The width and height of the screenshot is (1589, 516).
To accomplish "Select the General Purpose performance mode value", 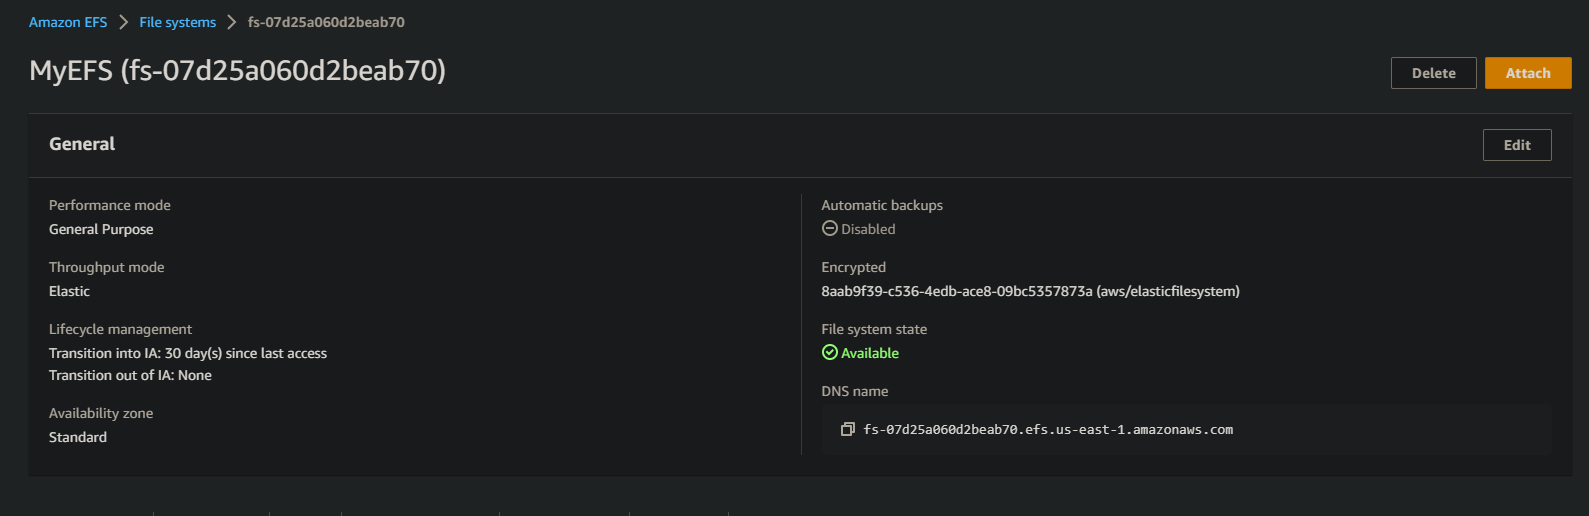I will pyautogui.click(x=101, y=229).
